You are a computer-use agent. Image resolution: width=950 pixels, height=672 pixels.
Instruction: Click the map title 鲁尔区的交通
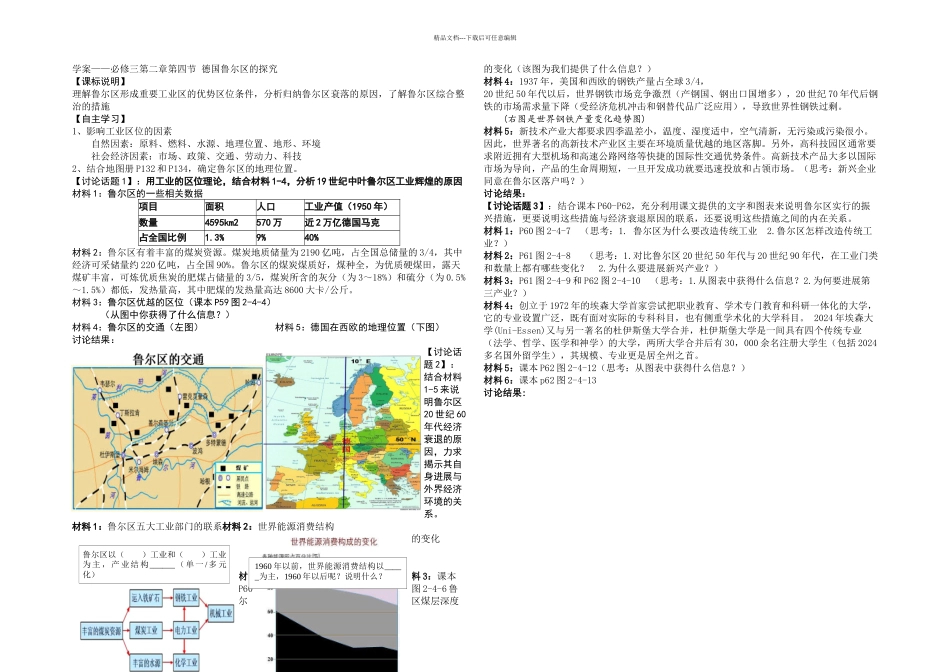pyautogui.click(x=168, y=359)
